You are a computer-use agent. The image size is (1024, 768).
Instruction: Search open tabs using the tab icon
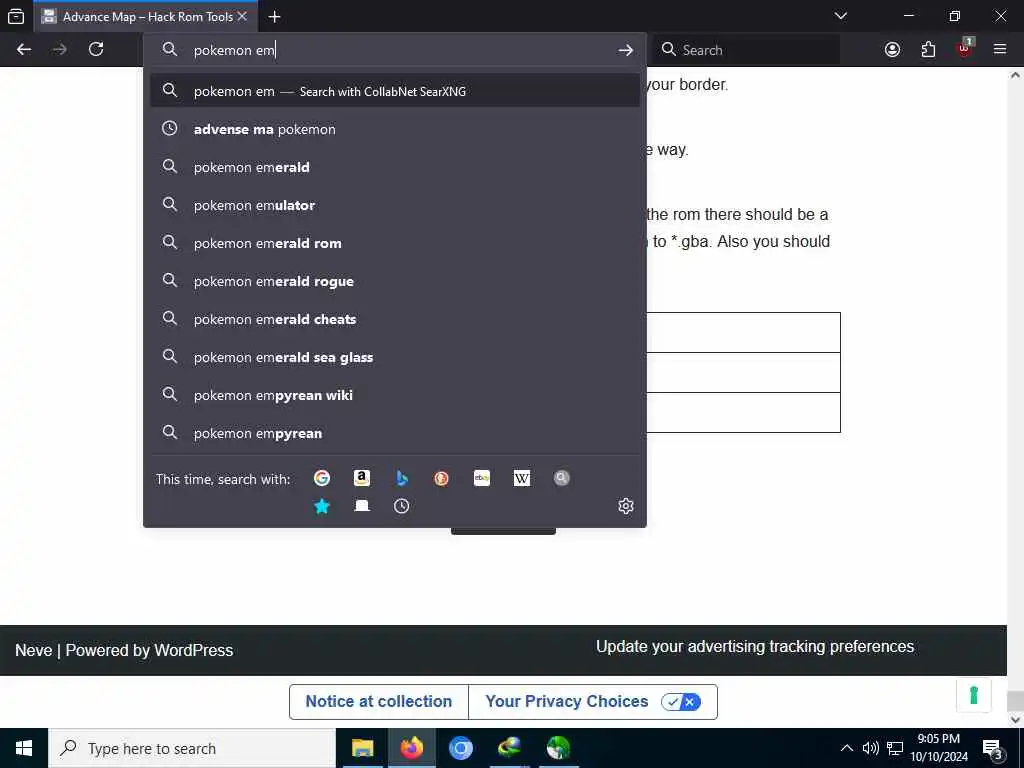[362, 506]
